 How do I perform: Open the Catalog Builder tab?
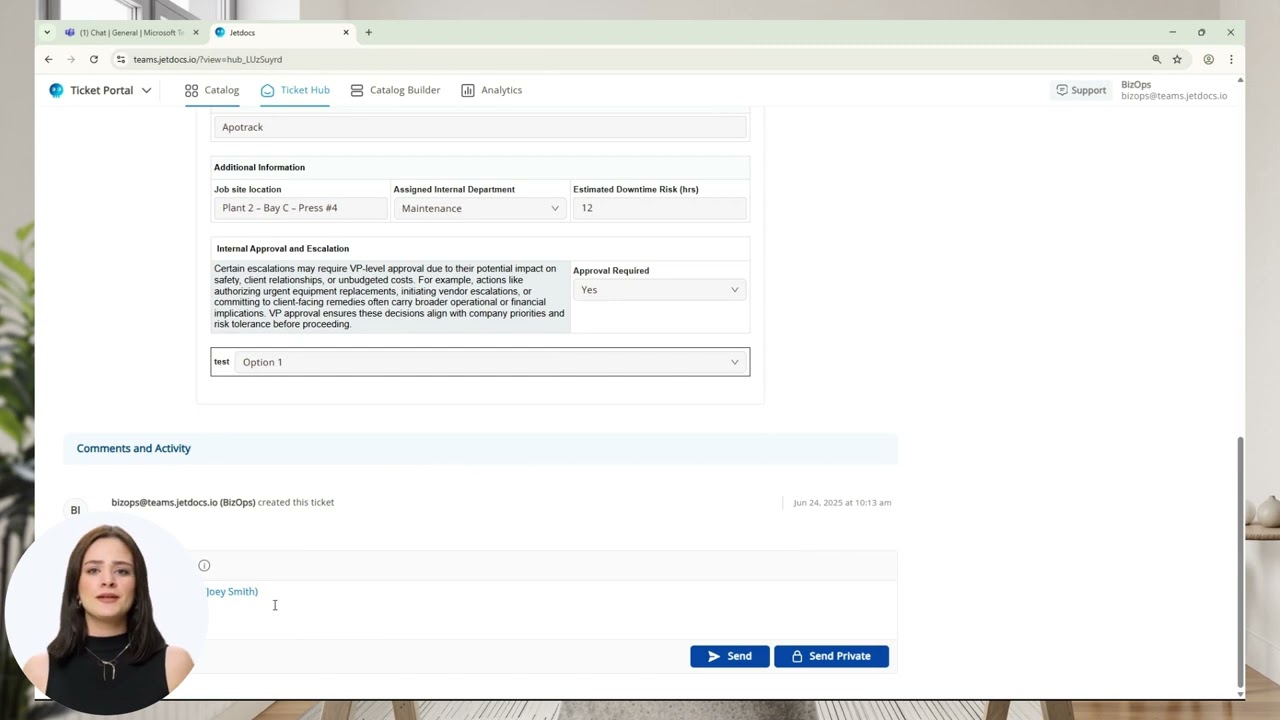coord(395,90)
